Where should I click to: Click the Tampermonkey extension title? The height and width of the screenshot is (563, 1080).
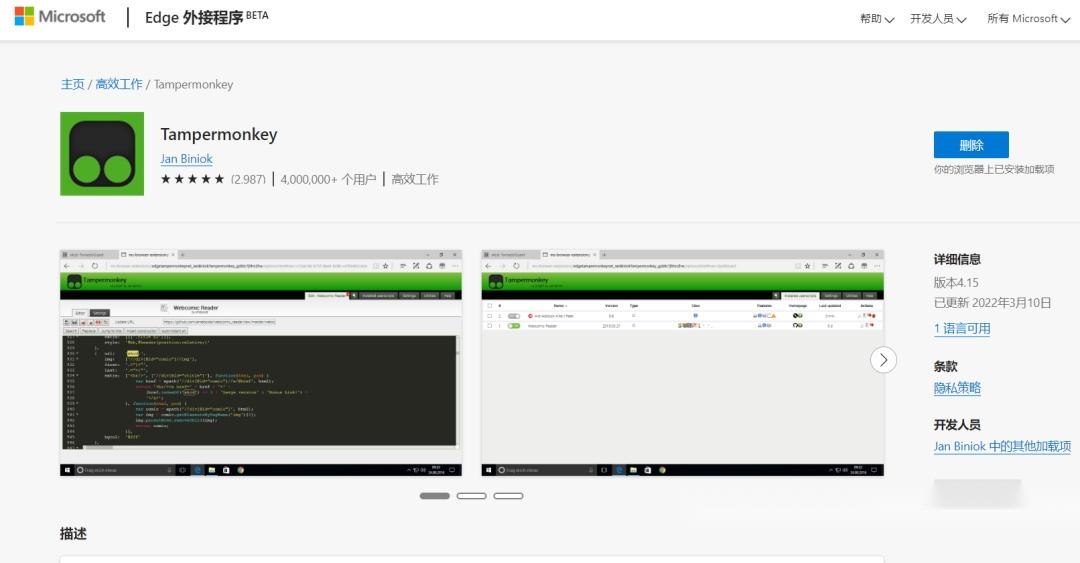pyautogui.click(x=219, y=134)
